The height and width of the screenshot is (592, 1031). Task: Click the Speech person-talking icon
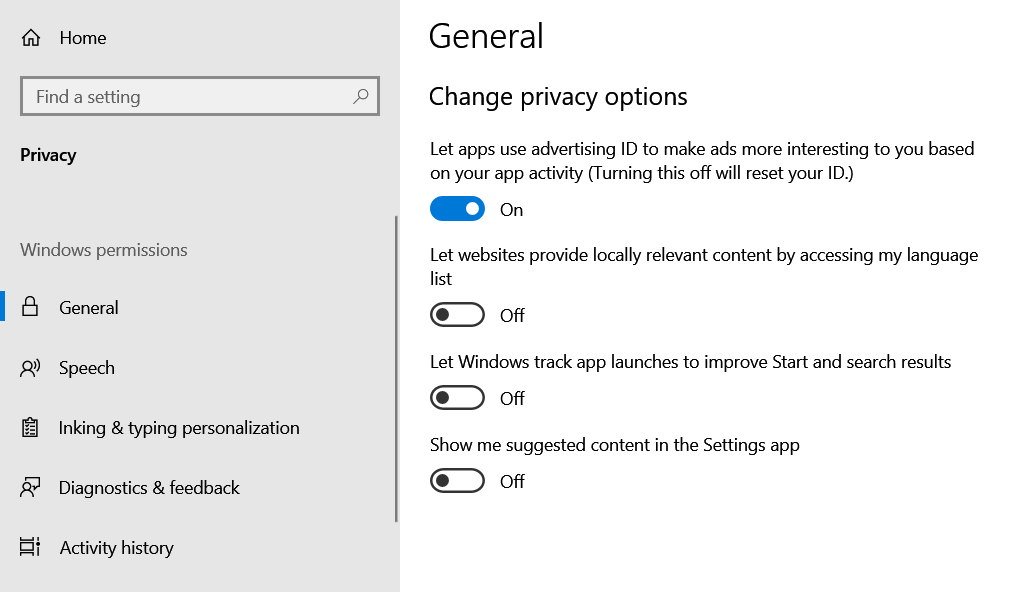coord(30,368)
